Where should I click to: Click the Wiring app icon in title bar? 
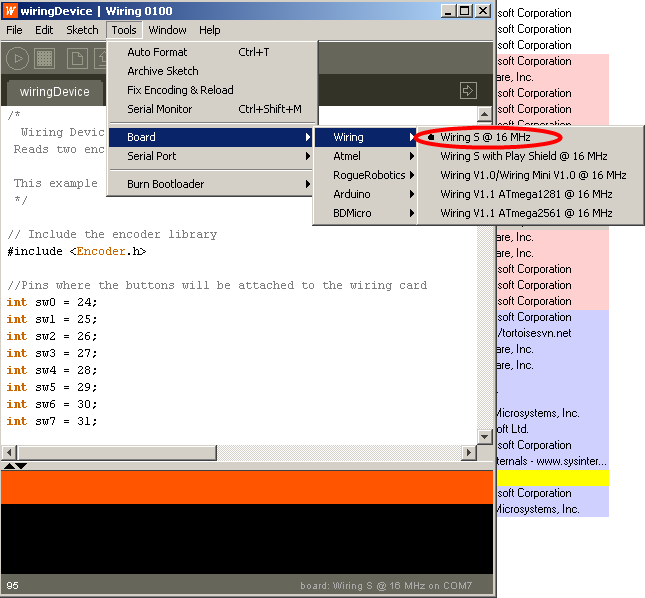pyautogui.click(x=10, y=11)
